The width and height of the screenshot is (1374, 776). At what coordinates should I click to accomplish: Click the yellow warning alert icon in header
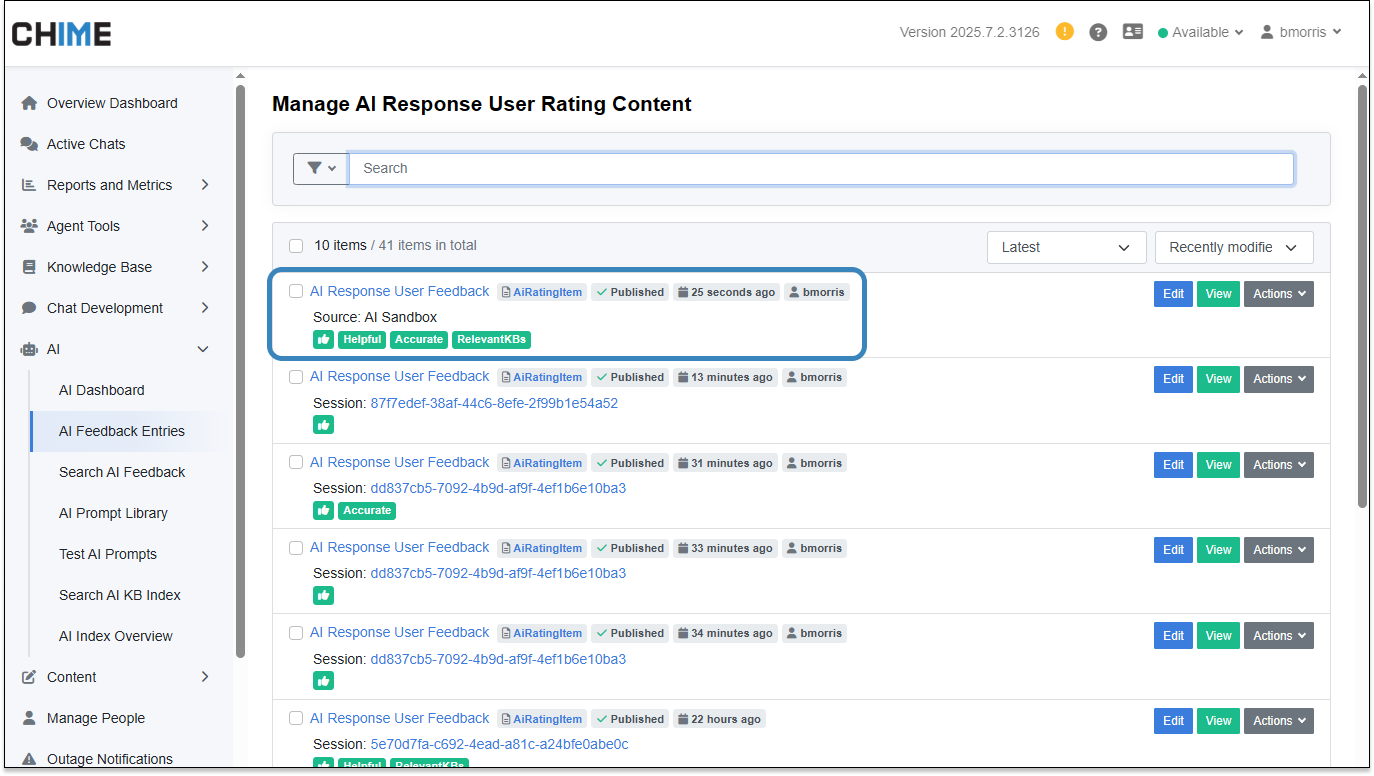1065,32
